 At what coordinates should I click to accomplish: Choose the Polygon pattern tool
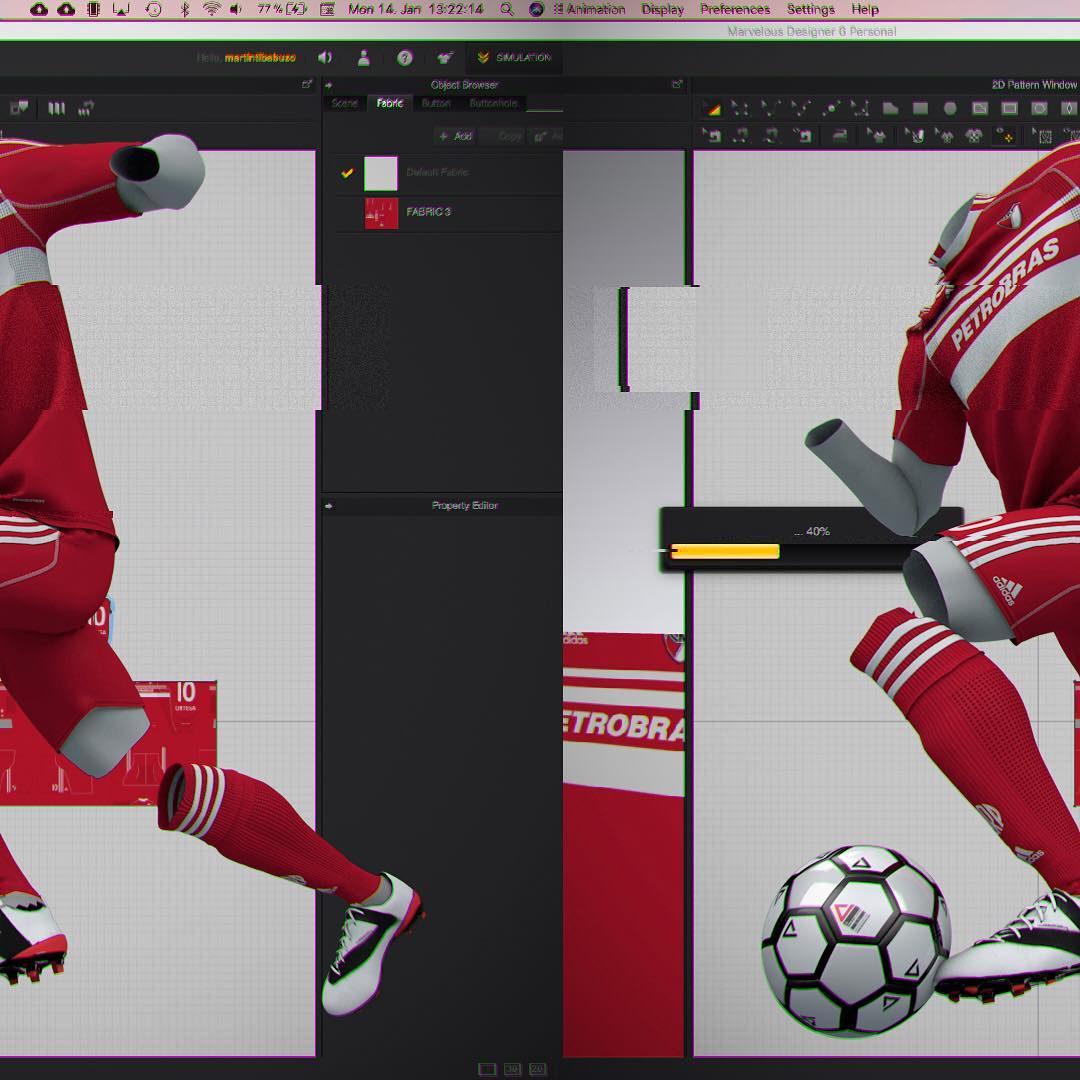point(890,108)
